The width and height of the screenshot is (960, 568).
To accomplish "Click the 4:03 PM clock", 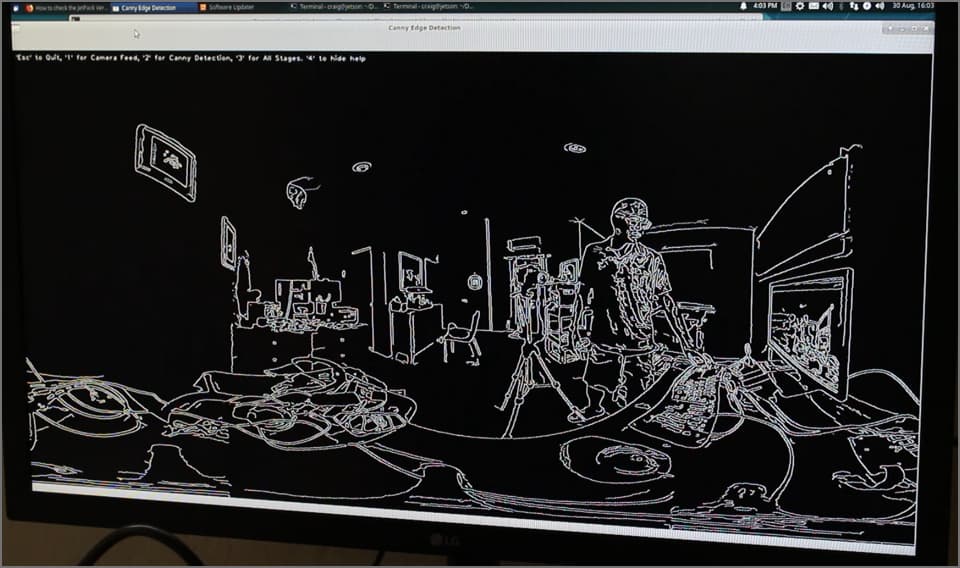I will [765, 6].
